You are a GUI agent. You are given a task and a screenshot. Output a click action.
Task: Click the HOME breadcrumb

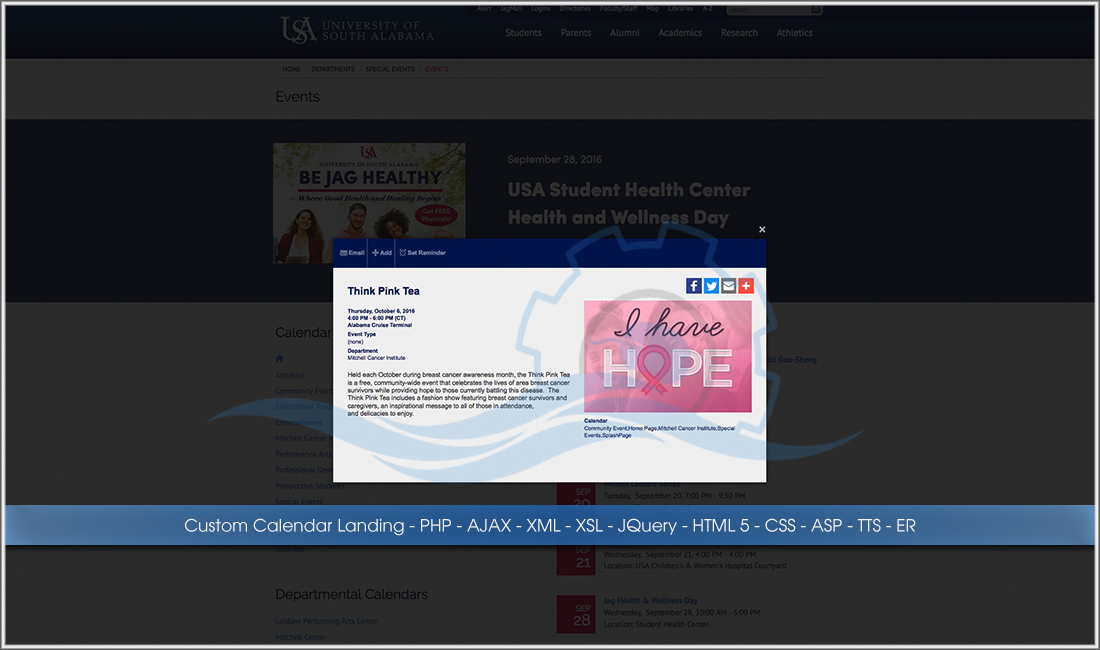click(x=291, y=69)
